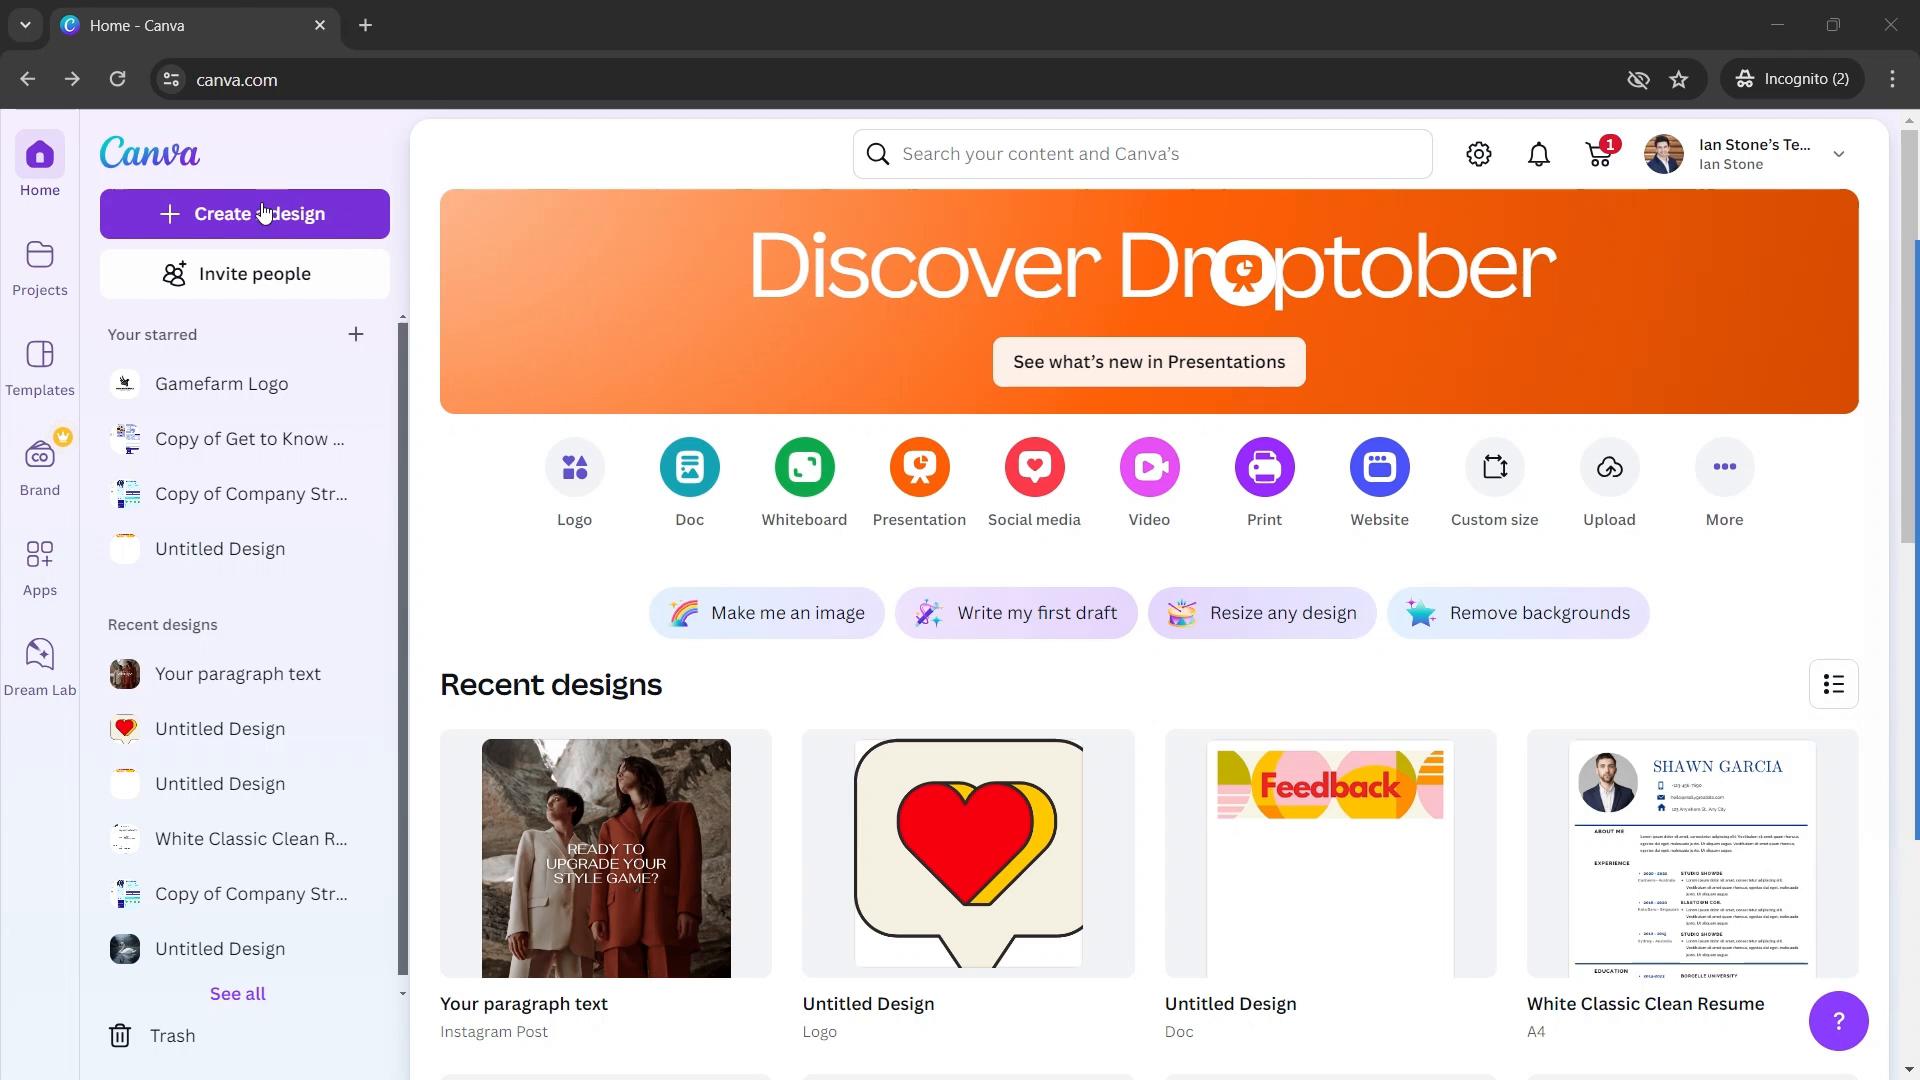
Task: Click the Print design icon
Action: tap(1265, 467)
